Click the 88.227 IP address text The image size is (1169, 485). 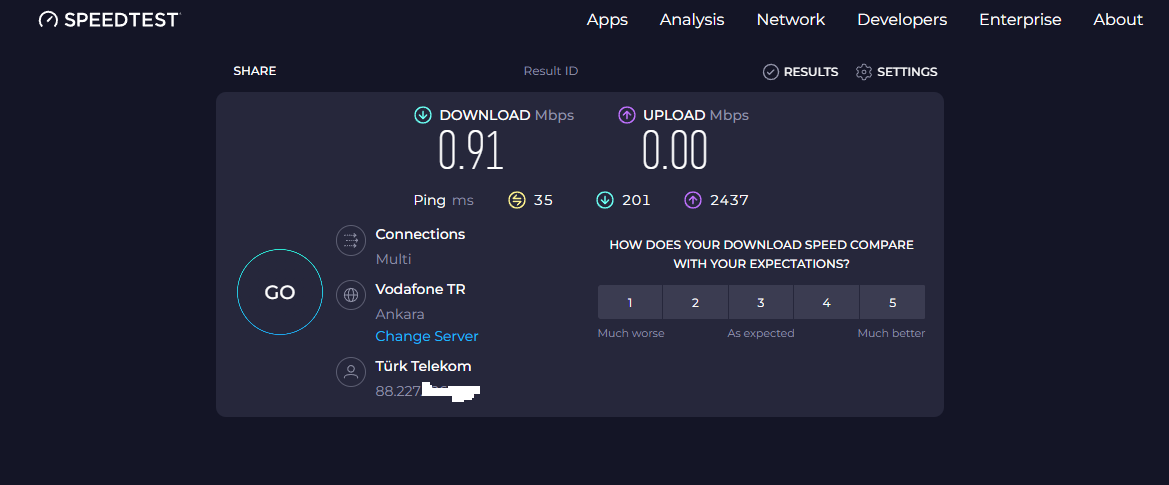pos(399,391)
